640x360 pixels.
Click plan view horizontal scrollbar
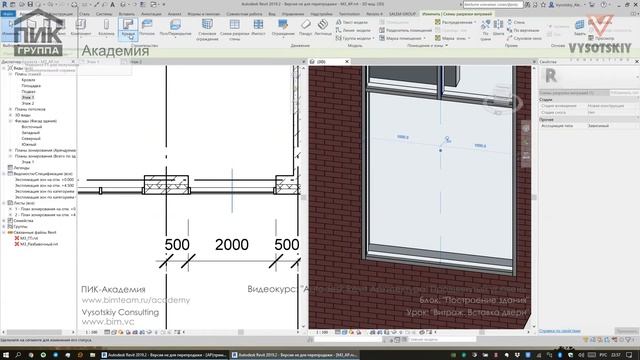click(x=241, y=332)
